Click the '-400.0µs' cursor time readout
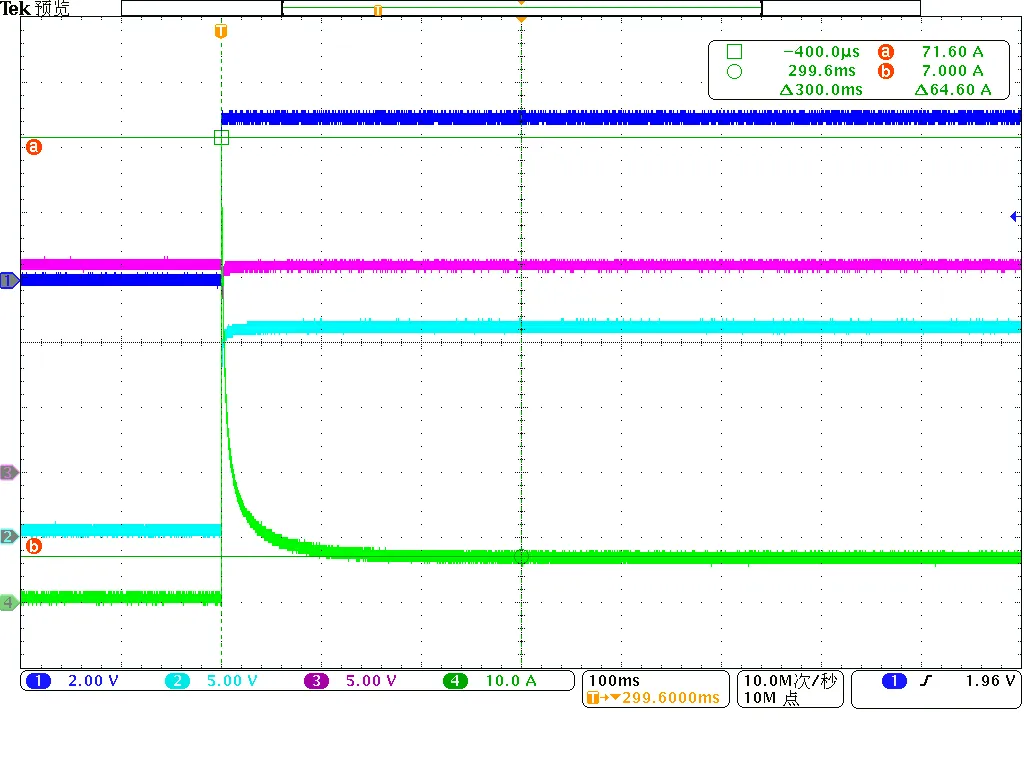 click(x=822, y=52)
